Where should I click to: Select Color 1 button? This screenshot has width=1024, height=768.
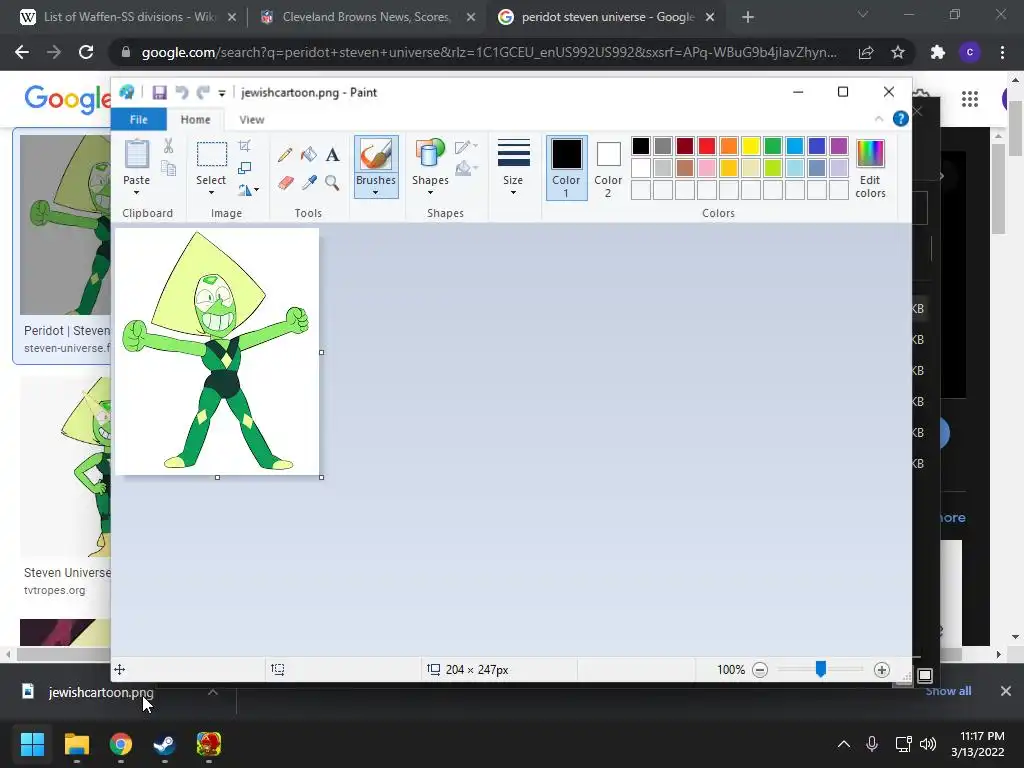tap(566, 168)
